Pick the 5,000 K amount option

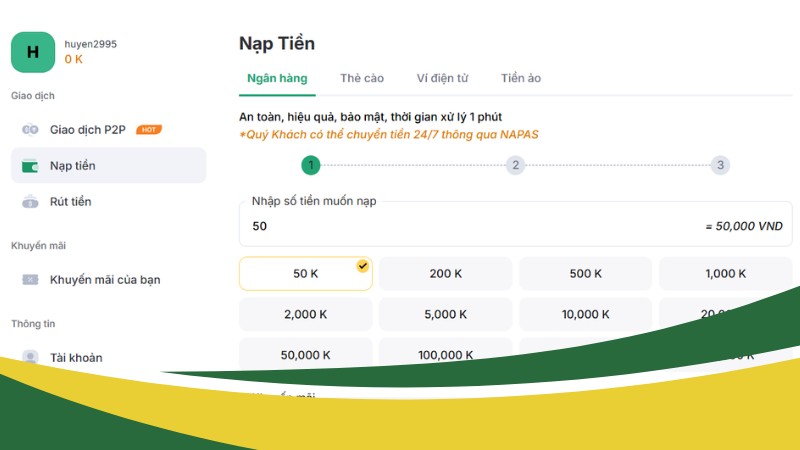(445, 314)
